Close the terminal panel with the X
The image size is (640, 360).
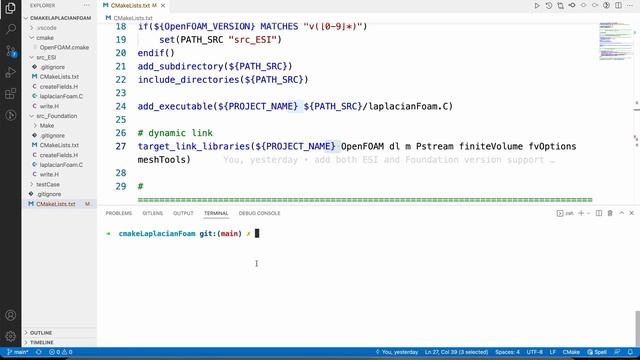(x=631, y=213)
